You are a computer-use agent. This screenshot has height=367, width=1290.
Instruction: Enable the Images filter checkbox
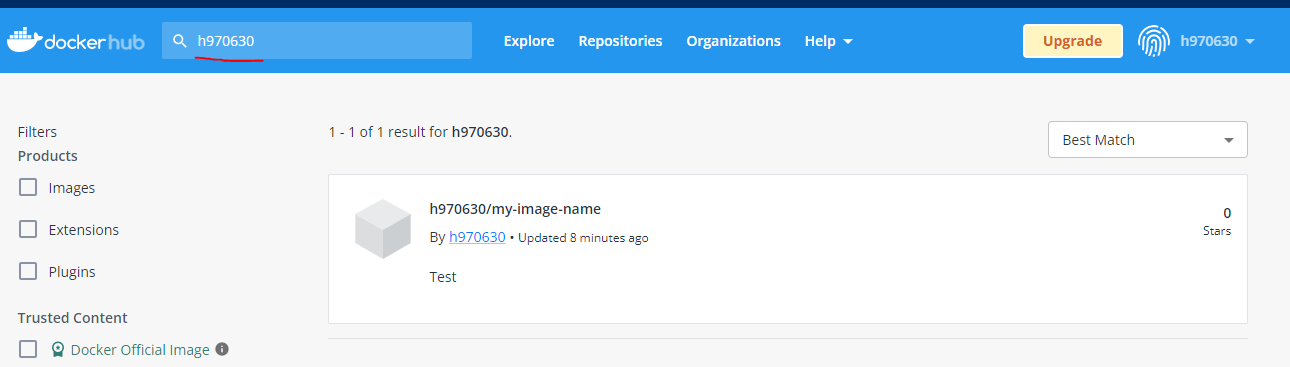[x=28, y=187]
